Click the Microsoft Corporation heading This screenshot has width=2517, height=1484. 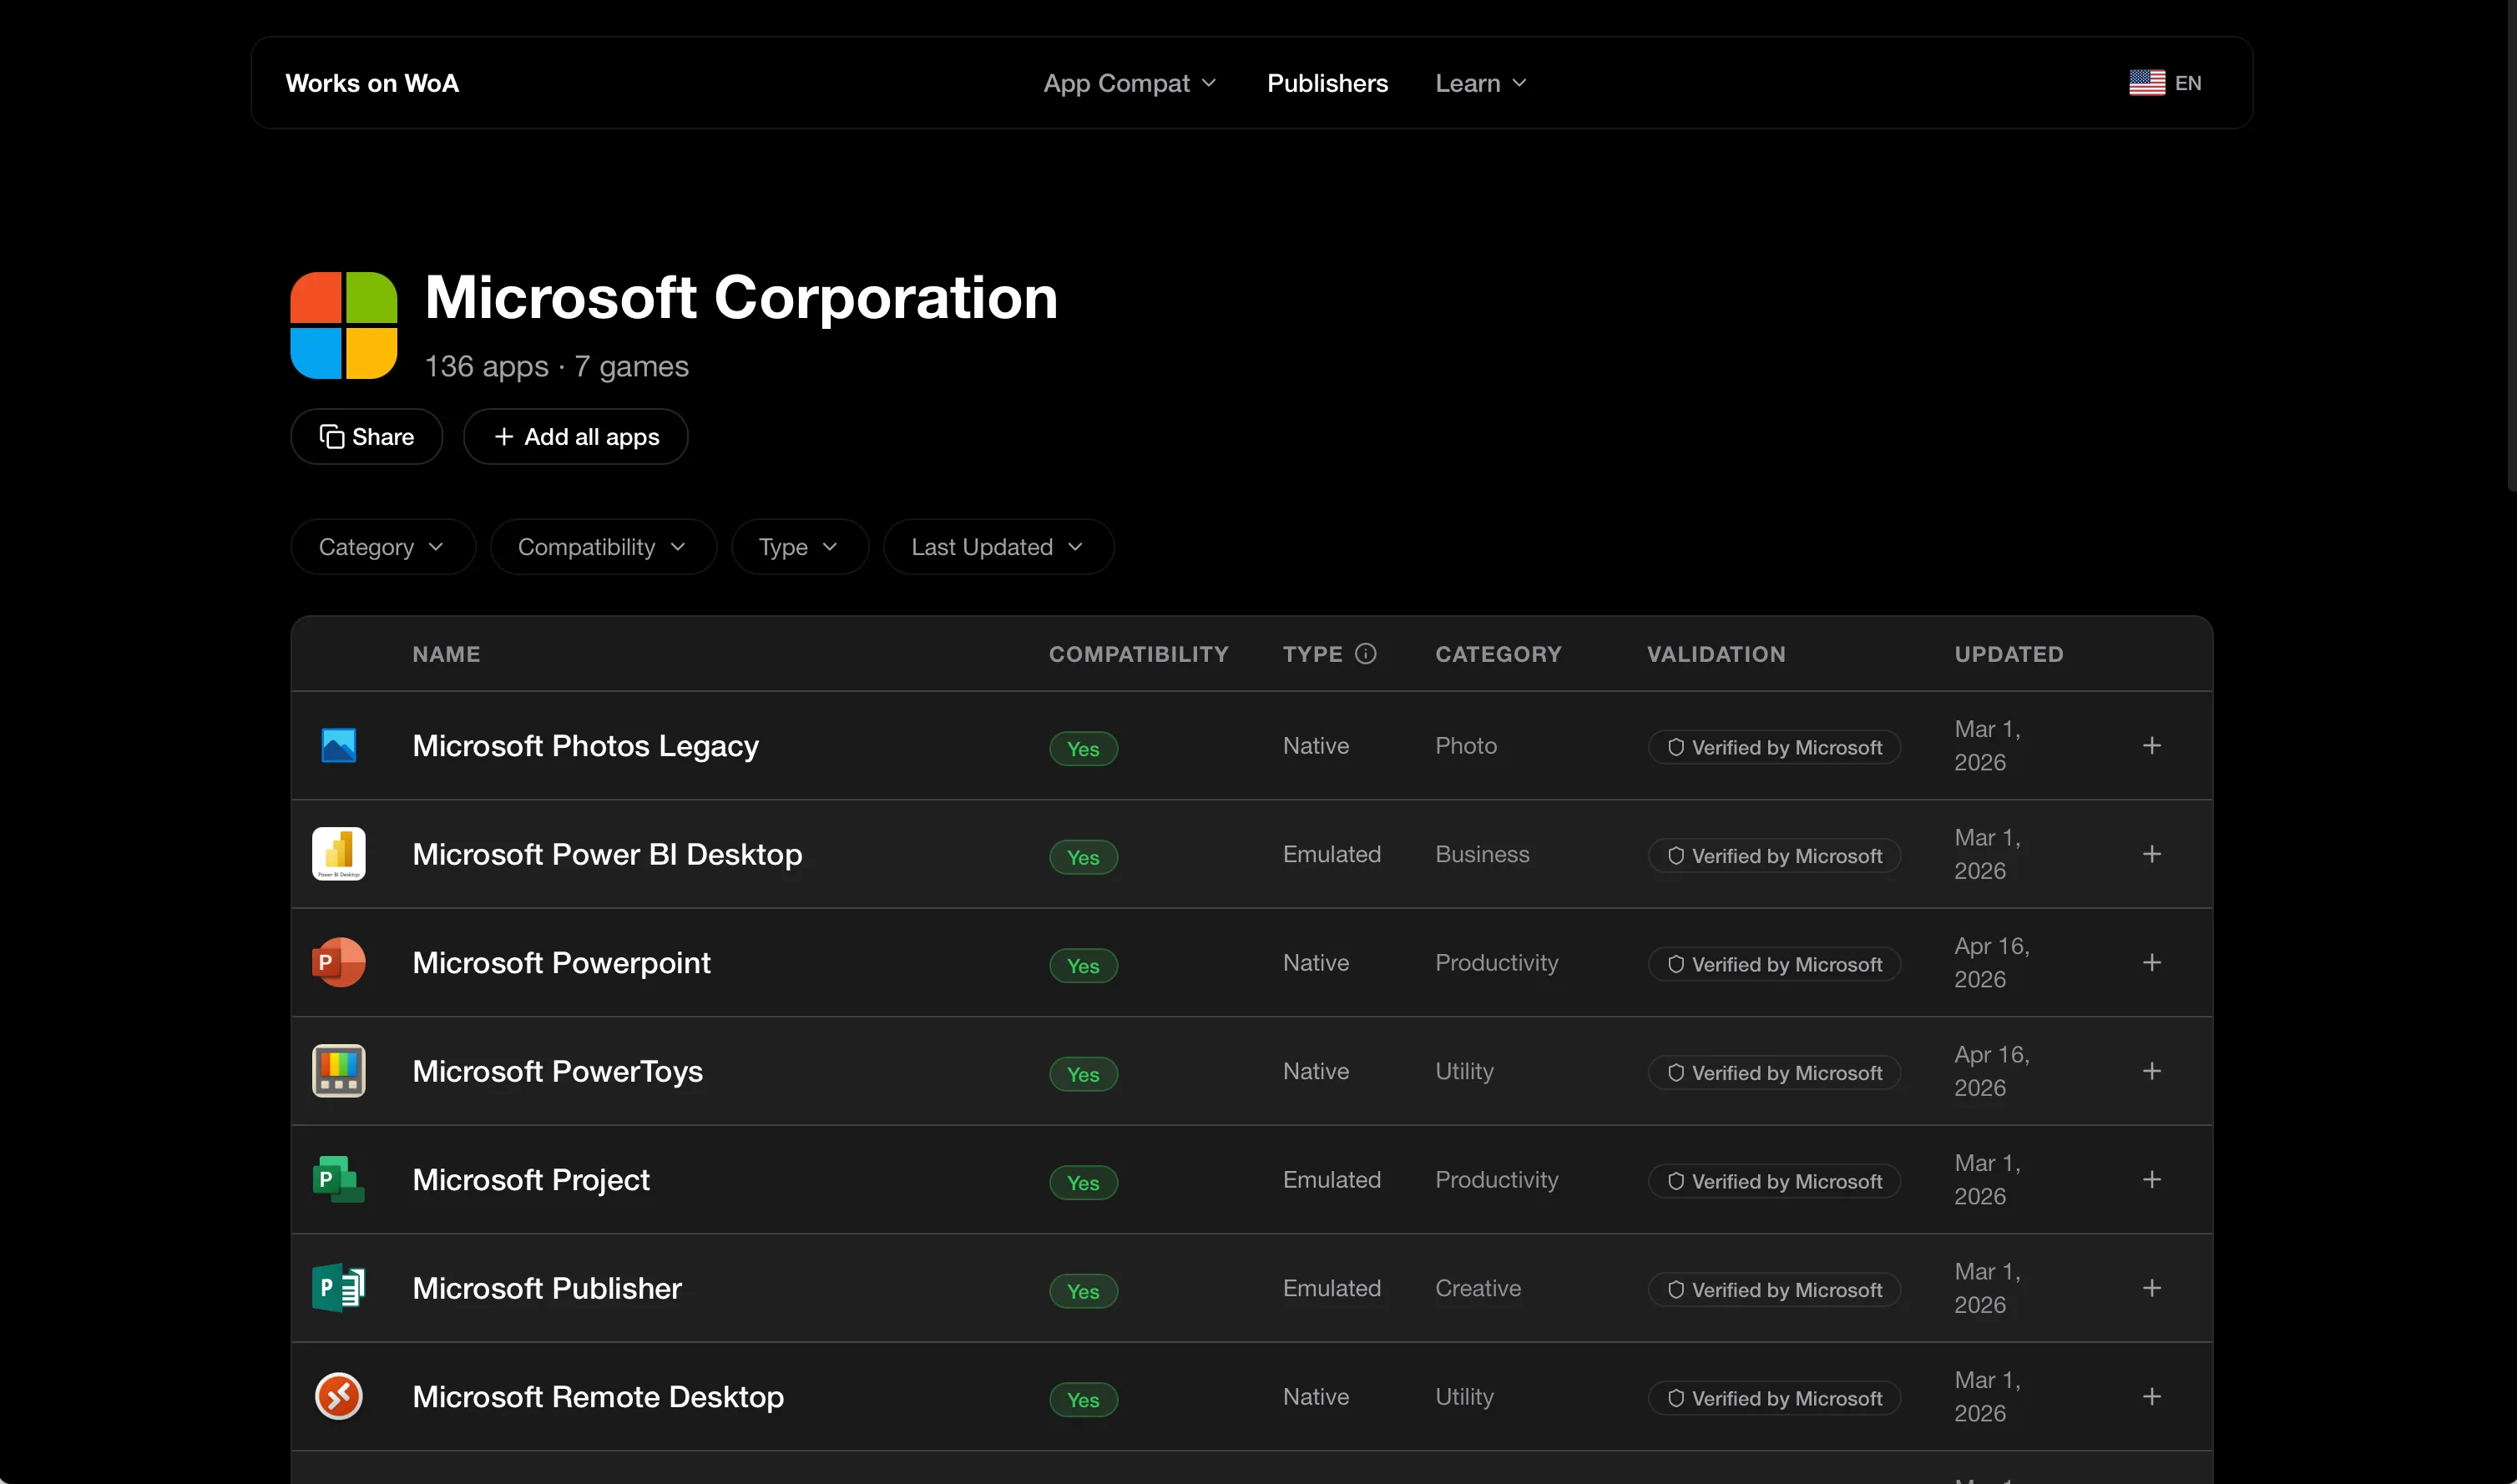(x=741, y=298)
